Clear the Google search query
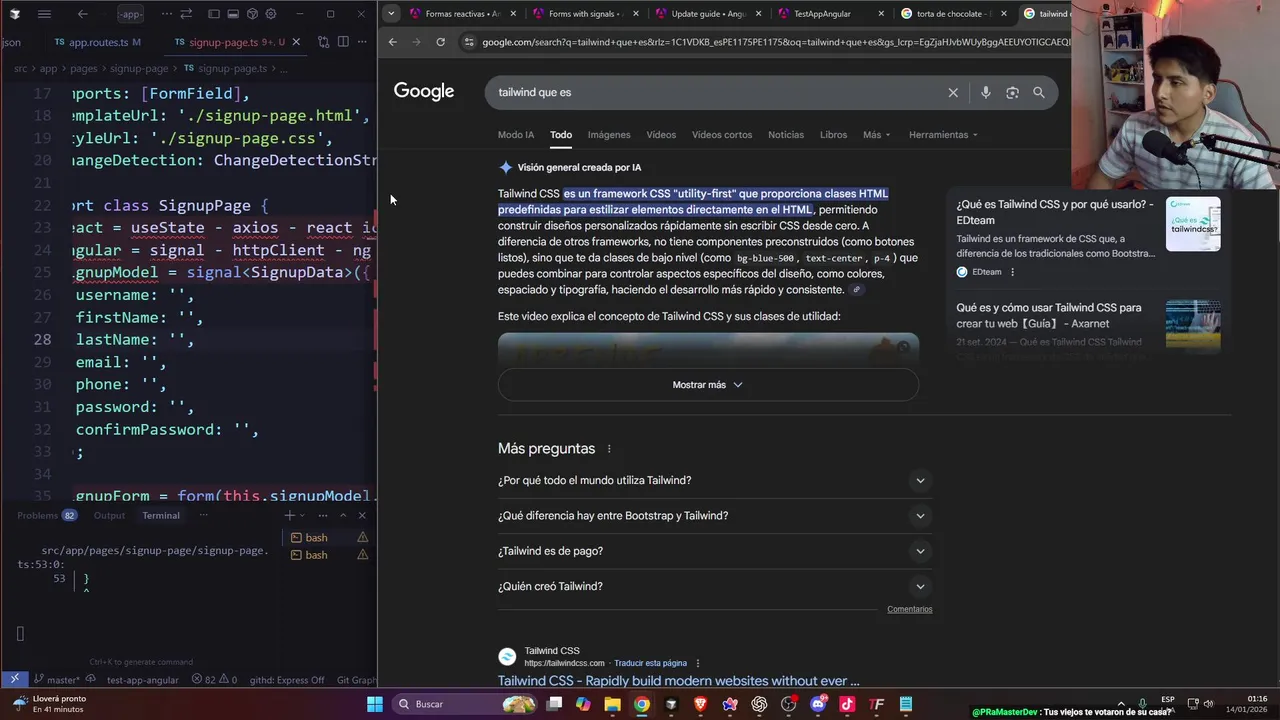The image size is (1280, 720). [x=953, y=92]
